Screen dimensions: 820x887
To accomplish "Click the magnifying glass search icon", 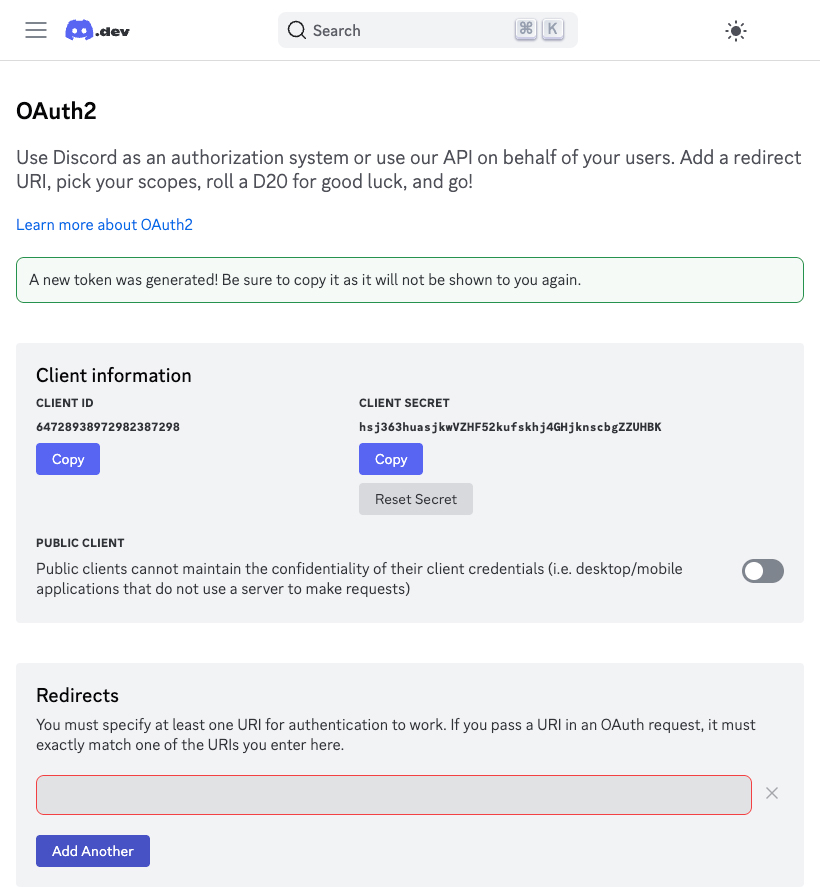I will pyautogui.click(x=297, y=30).
